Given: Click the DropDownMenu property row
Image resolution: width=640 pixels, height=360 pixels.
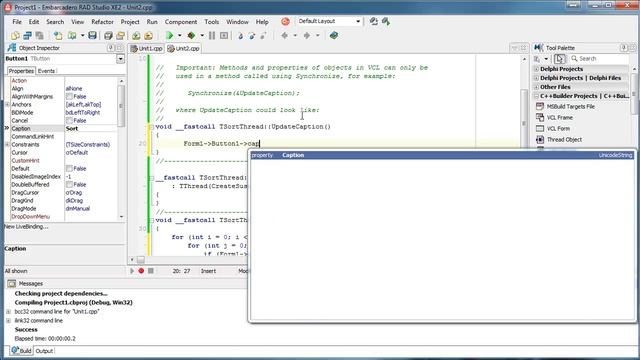Looking at the screenshot, I should 64,217.
